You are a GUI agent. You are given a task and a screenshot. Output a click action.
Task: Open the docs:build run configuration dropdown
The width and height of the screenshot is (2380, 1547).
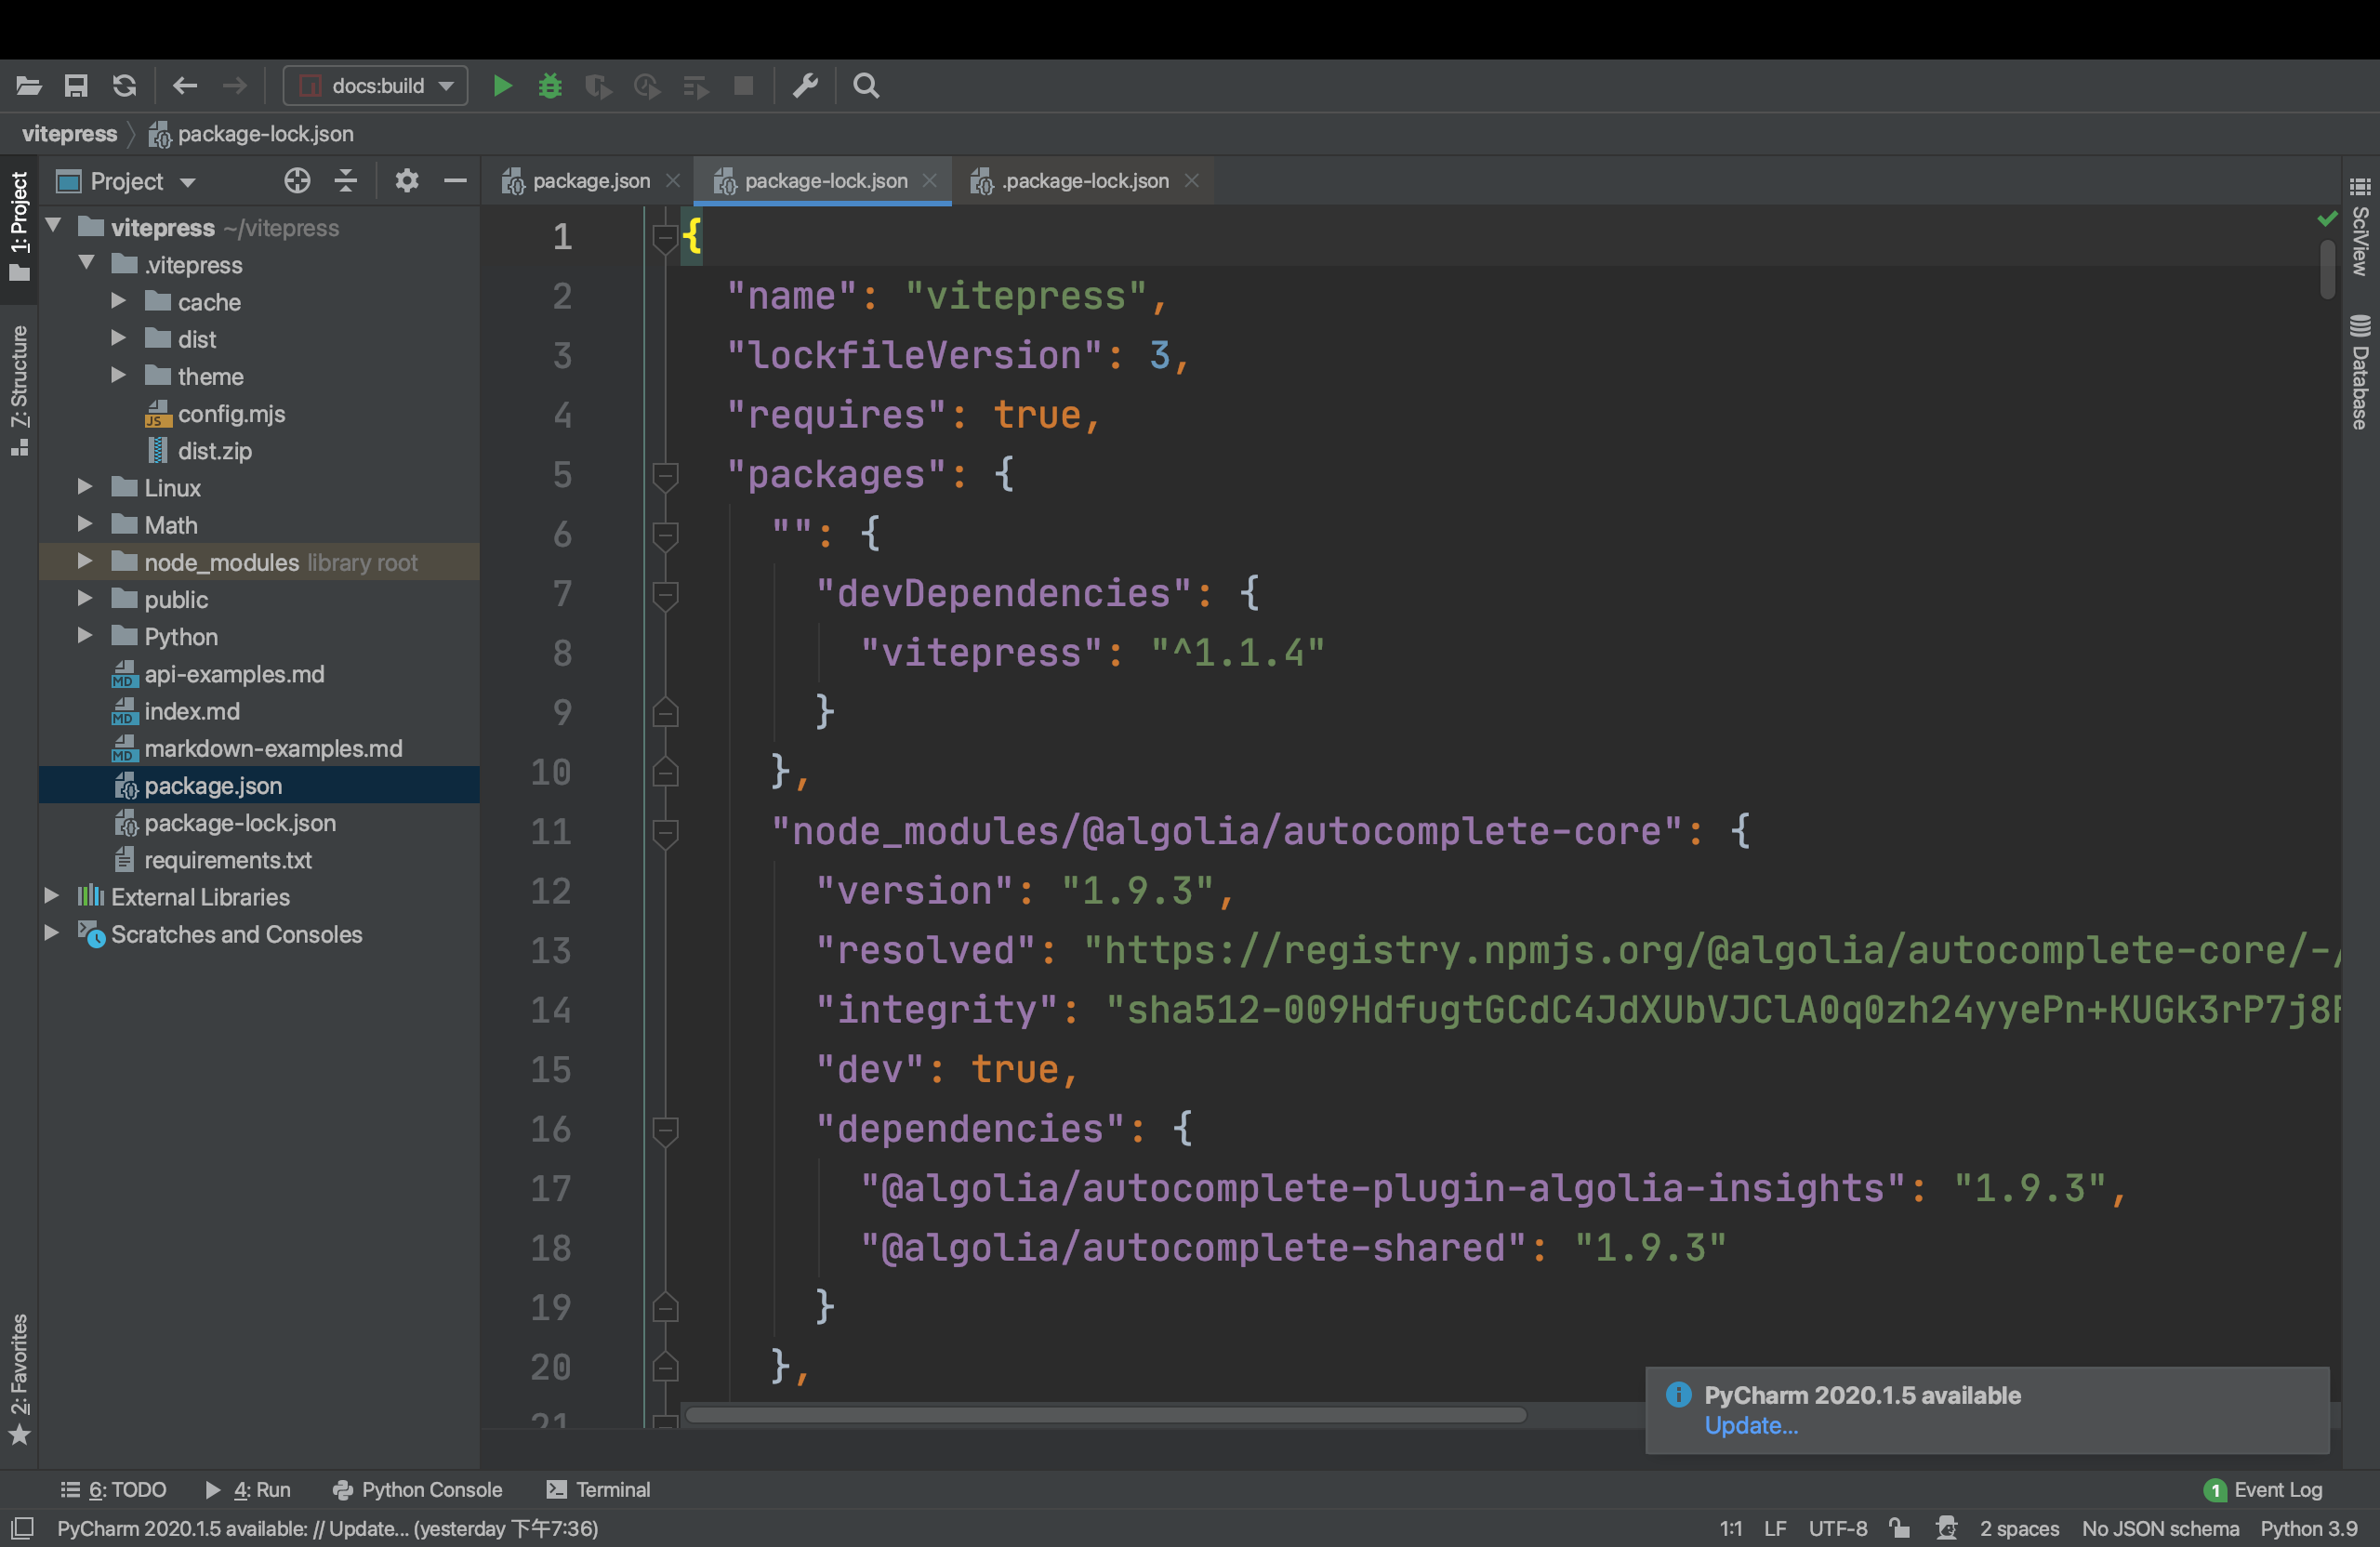click(x=376, y=86)
